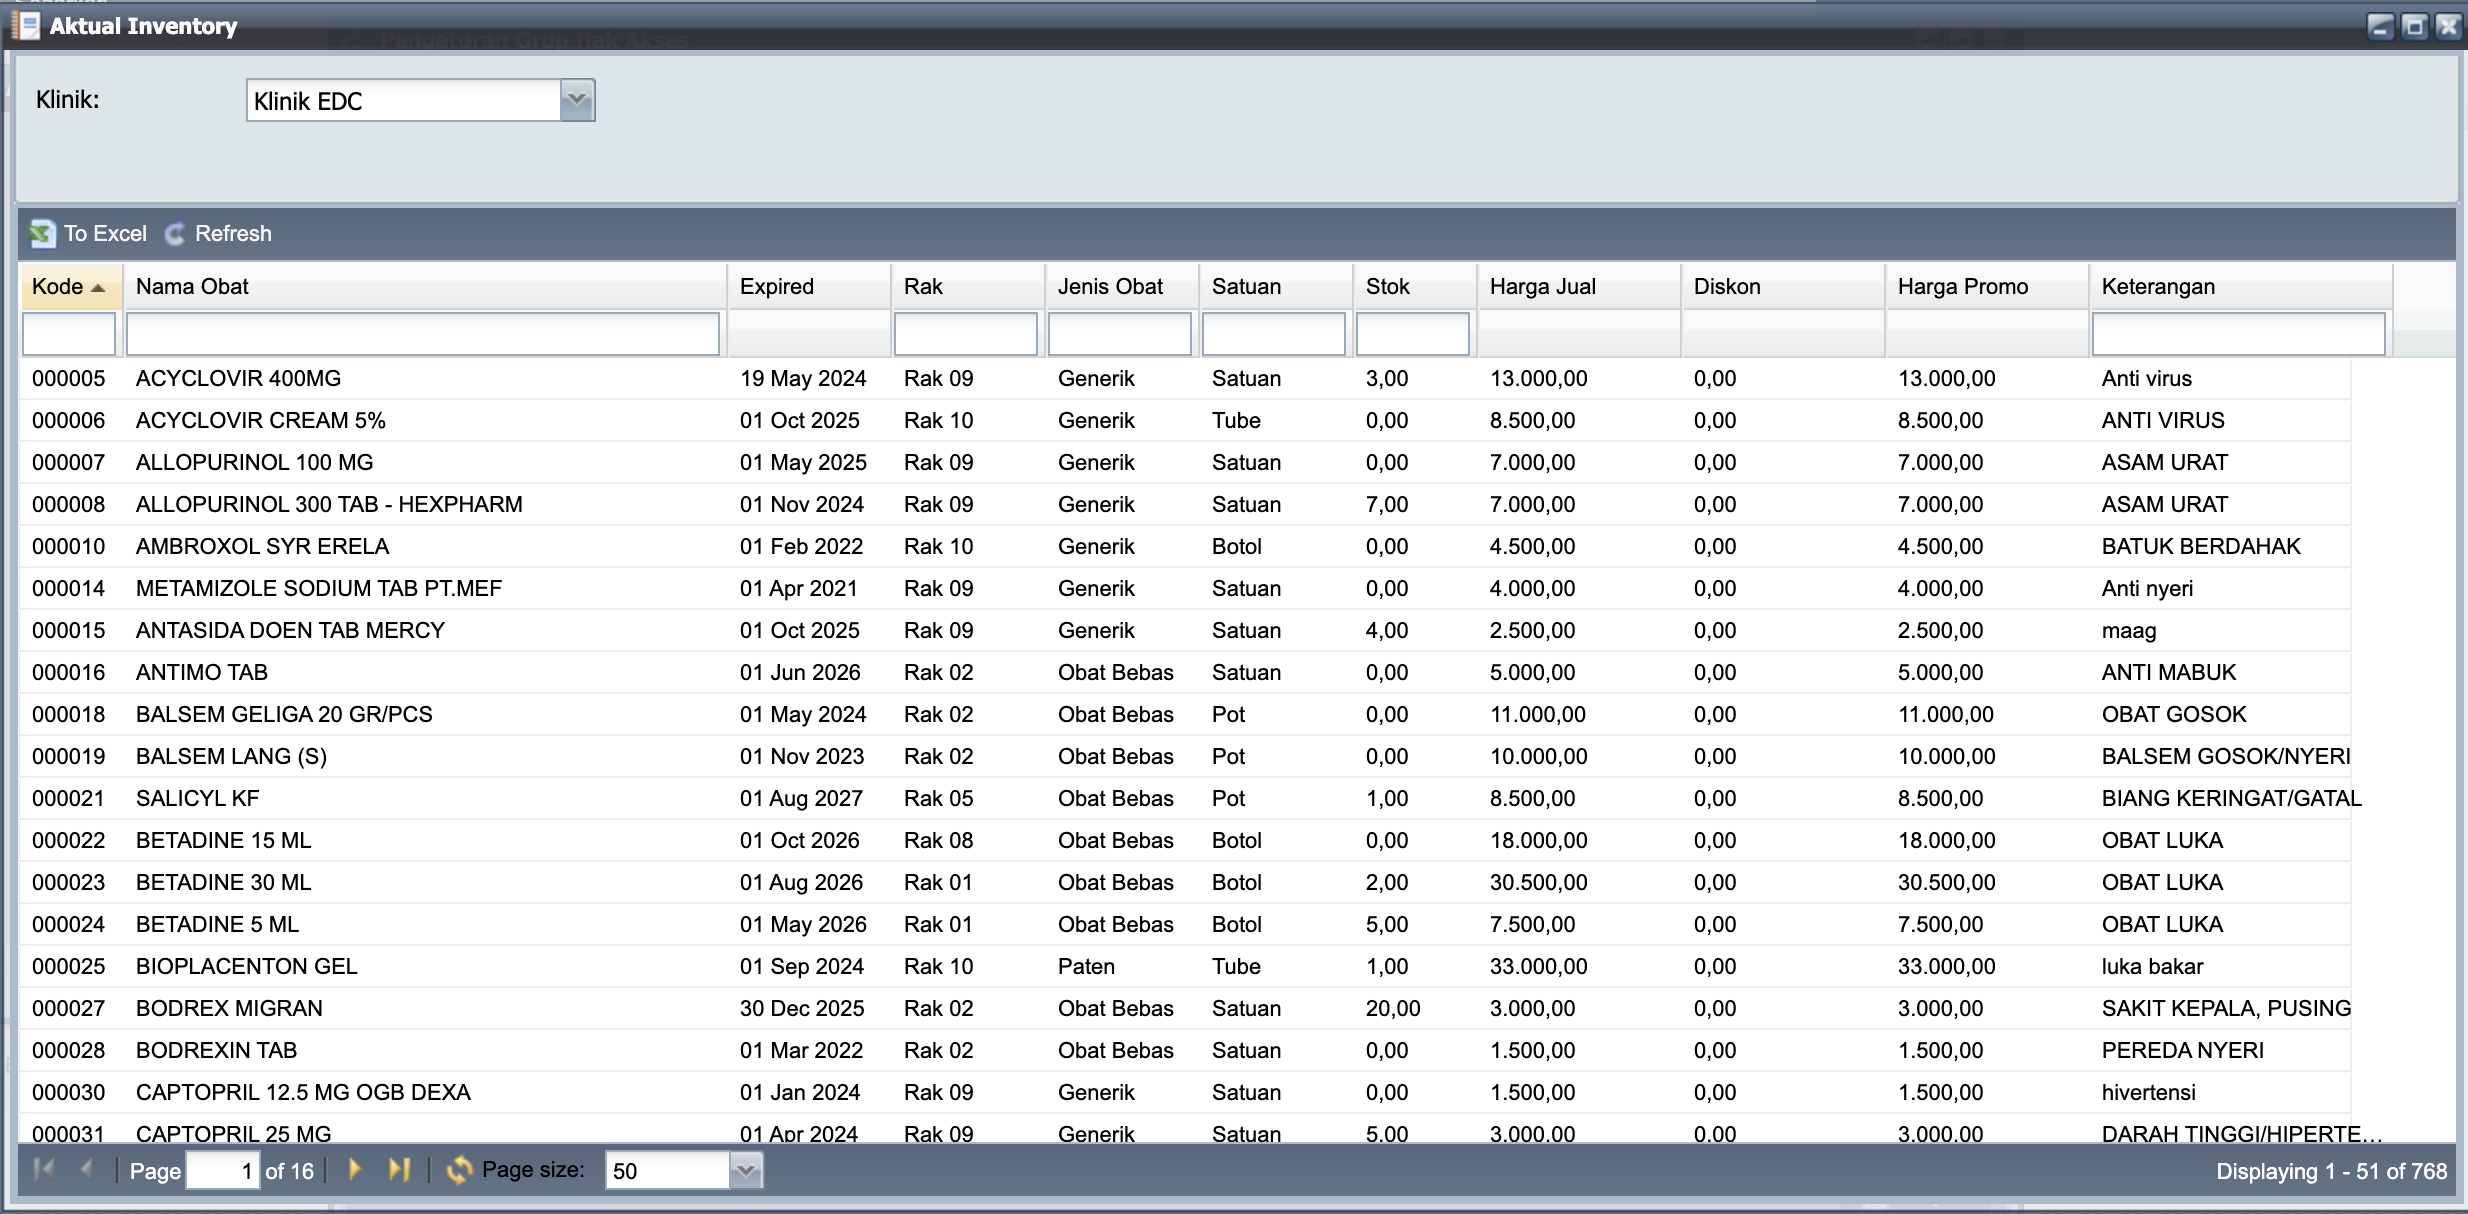Open the Klinik EDC dropdown

pos(577,100)
